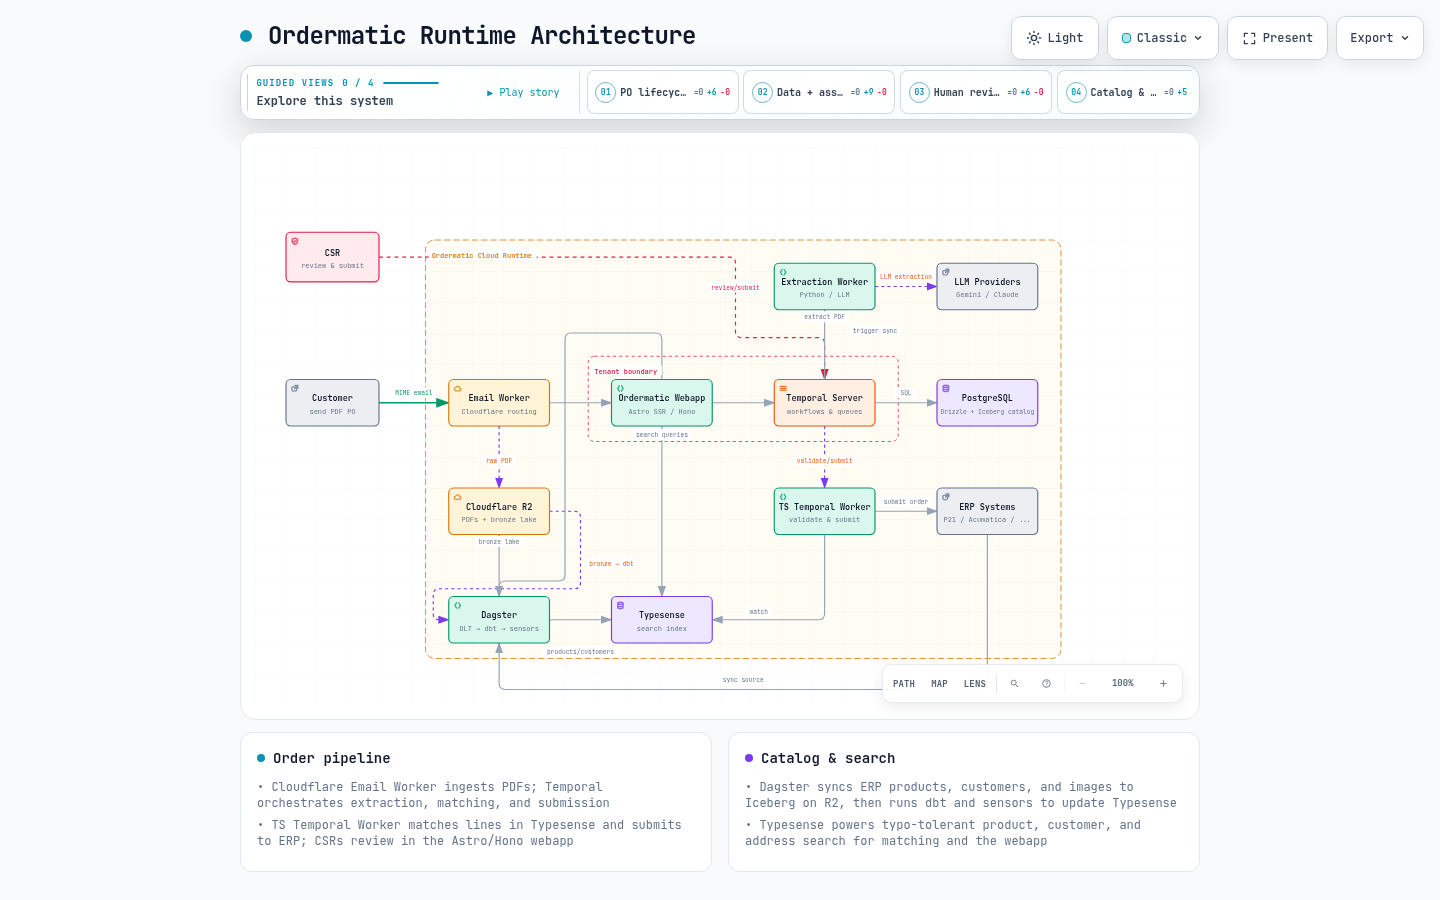Reset zoom via the 100% label
The height and width of the screenshot is (900, 1440).
click(x=1123, y=684)
